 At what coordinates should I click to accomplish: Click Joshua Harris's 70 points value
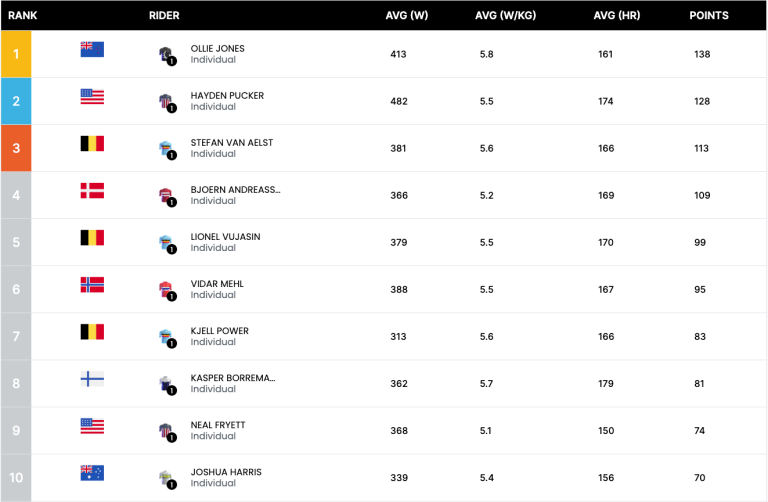[701, 478]
